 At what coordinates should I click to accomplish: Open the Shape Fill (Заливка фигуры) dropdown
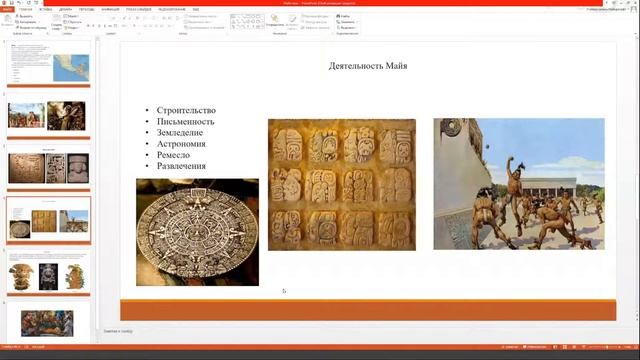pyautogui.click(x=315, y=16)
